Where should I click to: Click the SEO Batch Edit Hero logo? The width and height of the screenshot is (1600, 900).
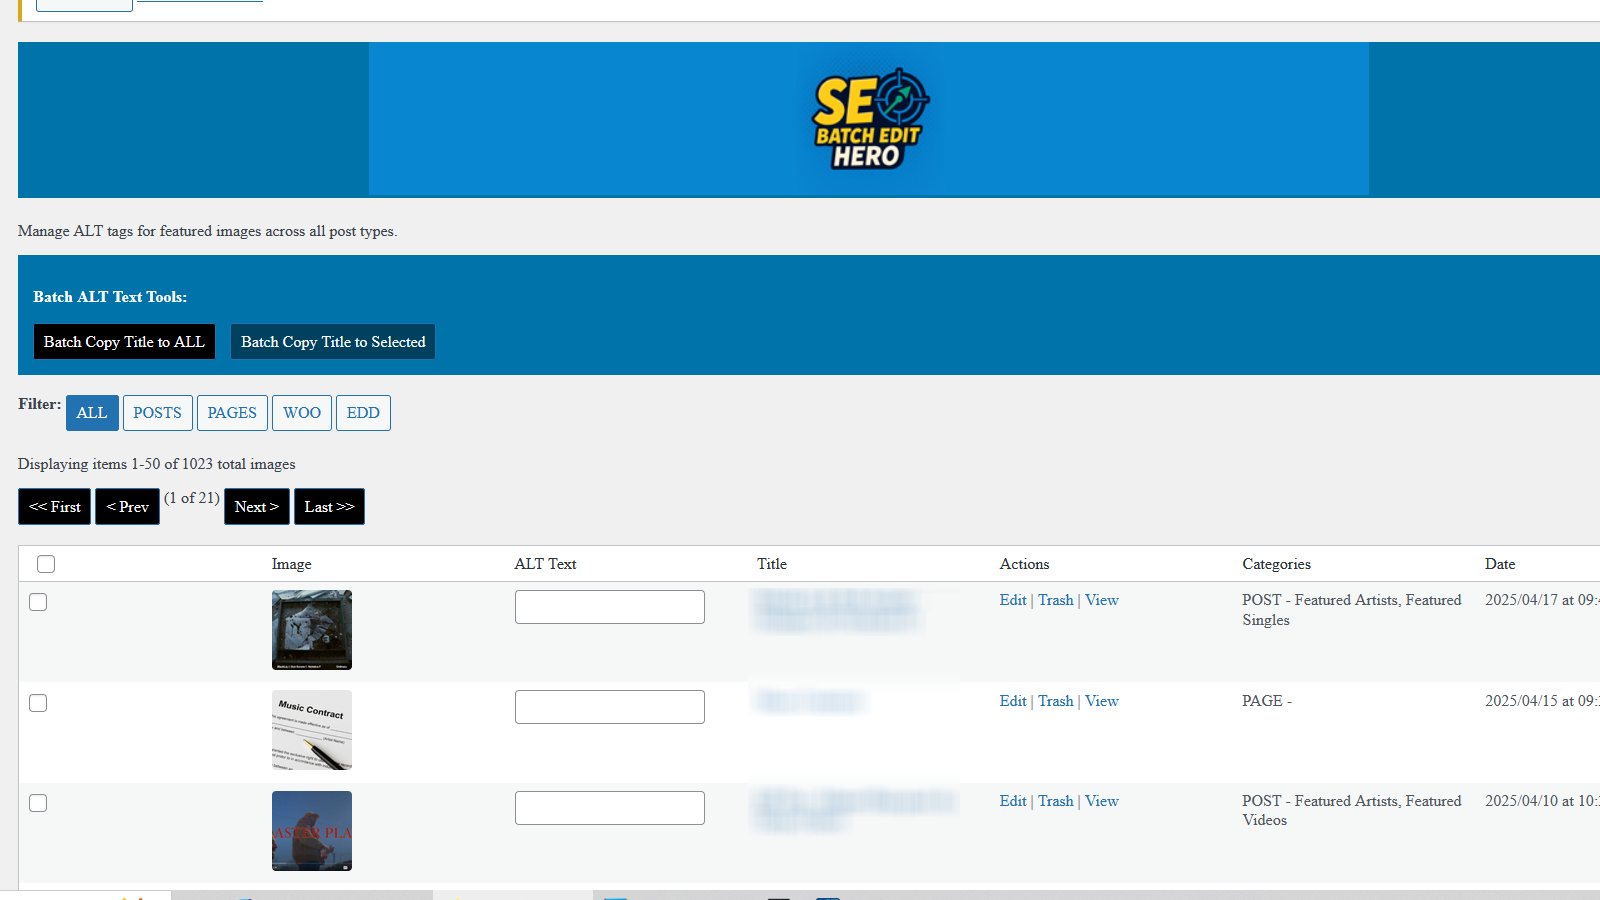click(869, 119)
